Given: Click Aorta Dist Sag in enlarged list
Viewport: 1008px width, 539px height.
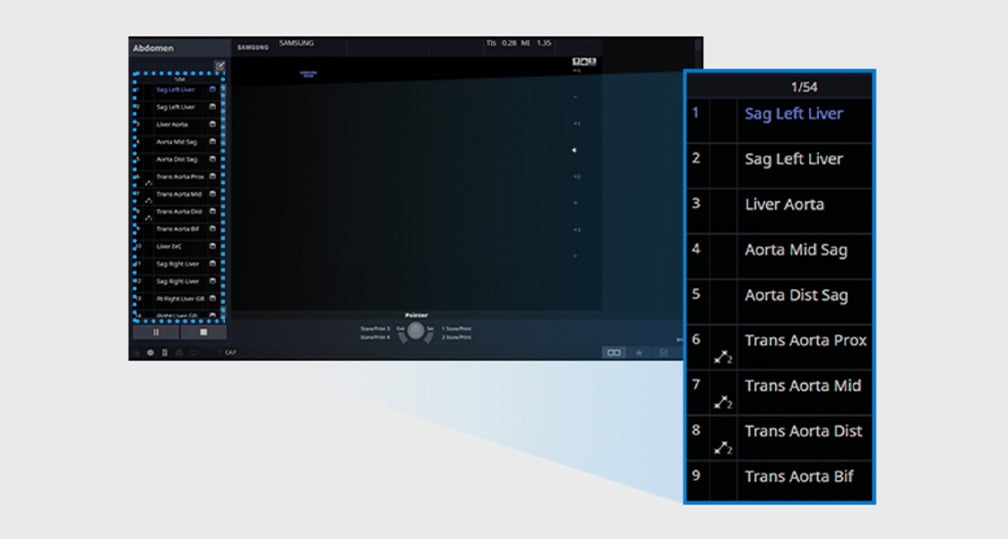Looking at the screenshot, I should 795,295.
